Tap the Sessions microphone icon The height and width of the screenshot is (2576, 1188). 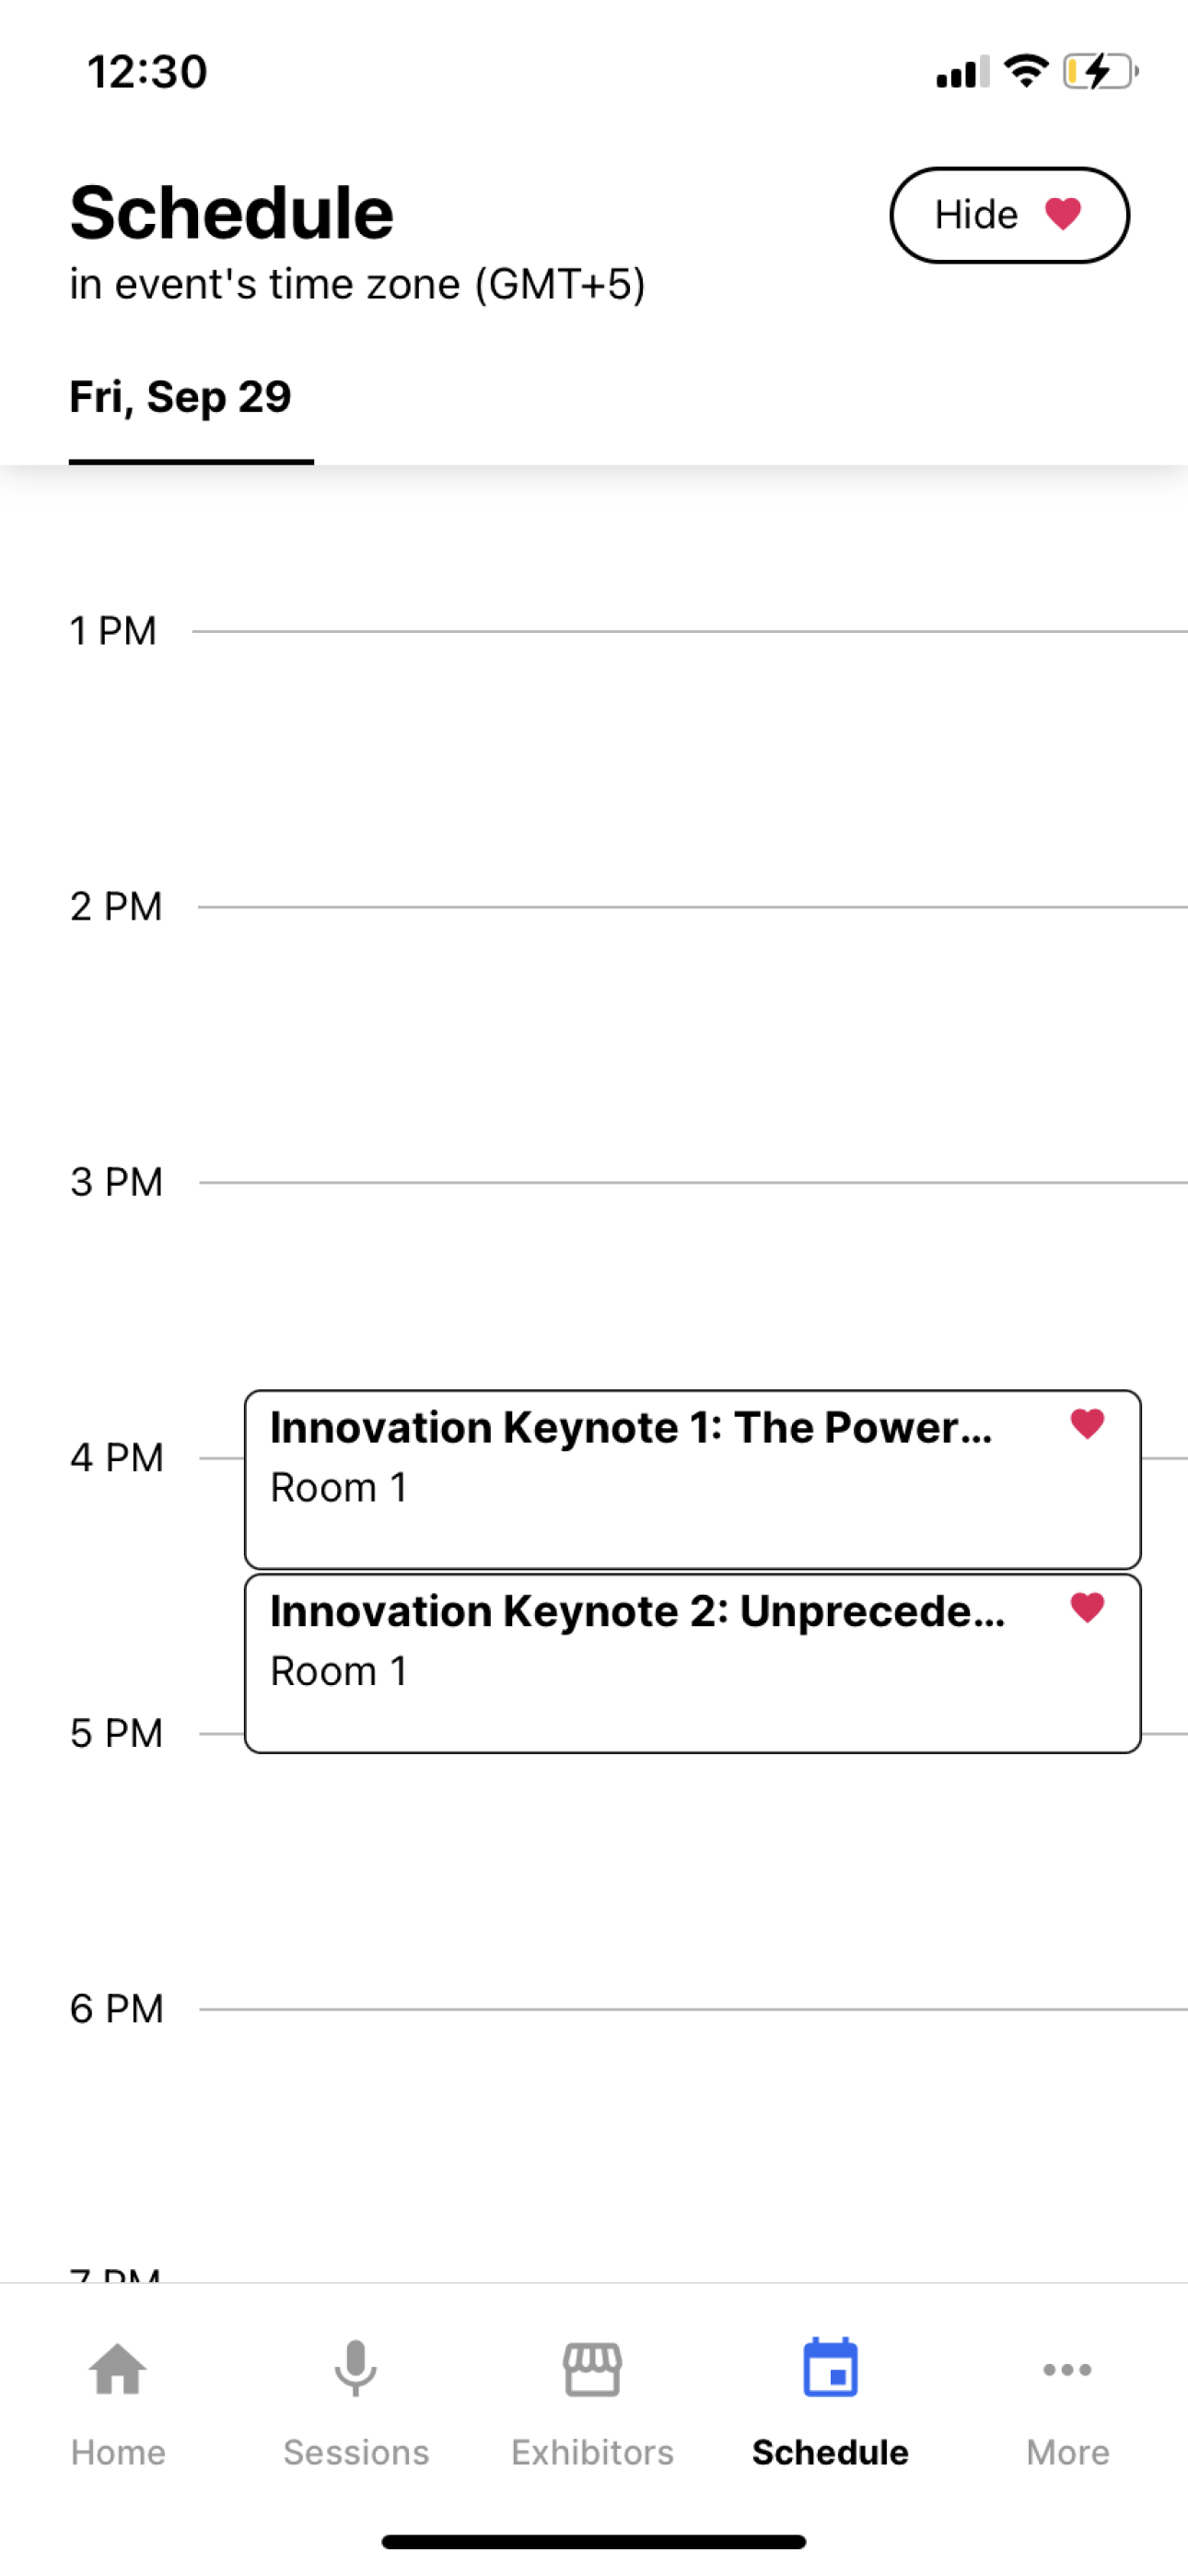coord(355,2368)
